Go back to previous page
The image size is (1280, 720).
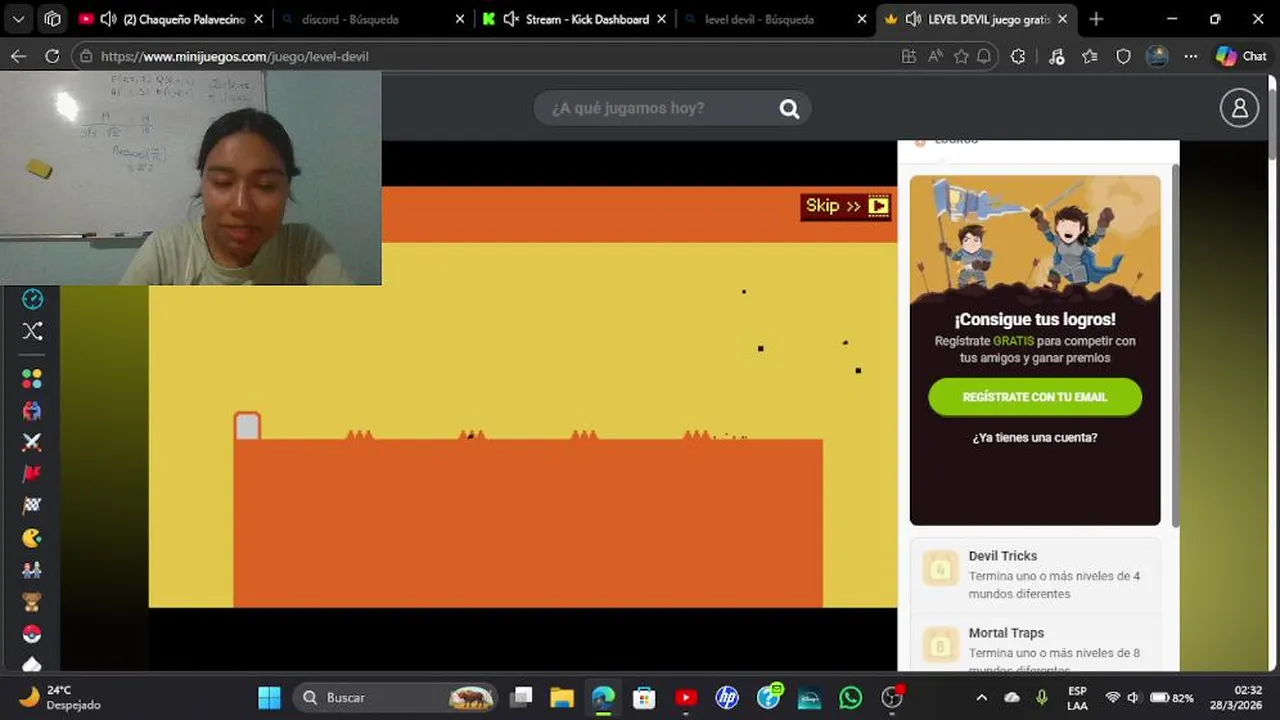click(x=18, y=56)
